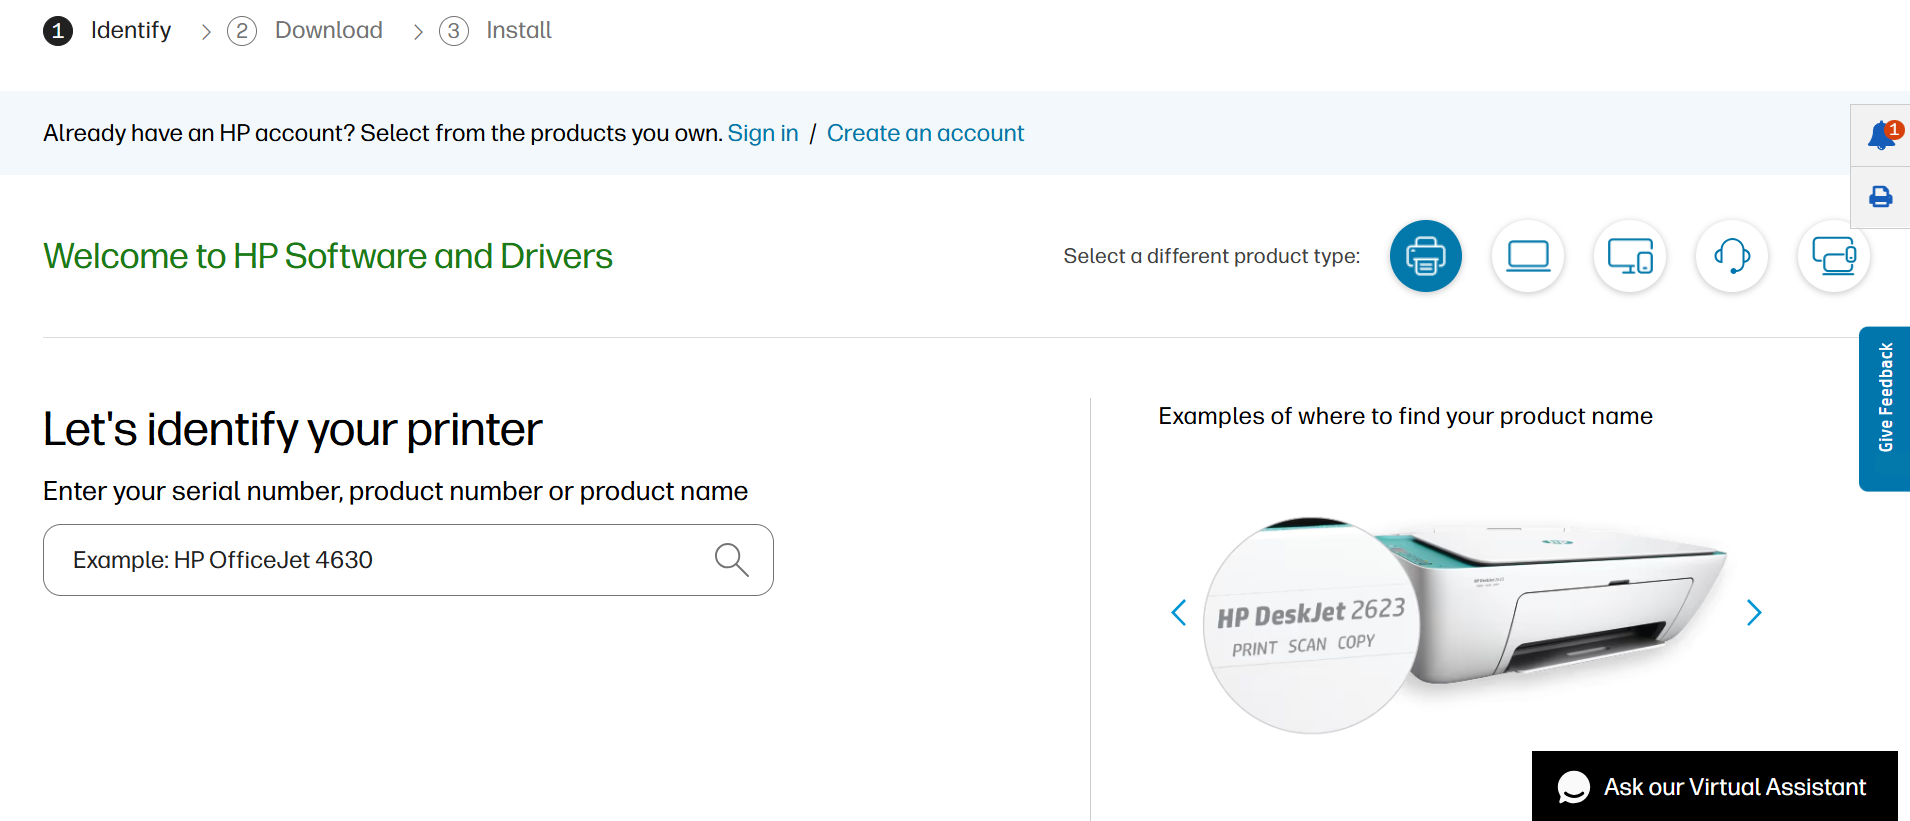This screenshot has height=821, width=1910.
Task: Go to Identify step
Action: 108,31
